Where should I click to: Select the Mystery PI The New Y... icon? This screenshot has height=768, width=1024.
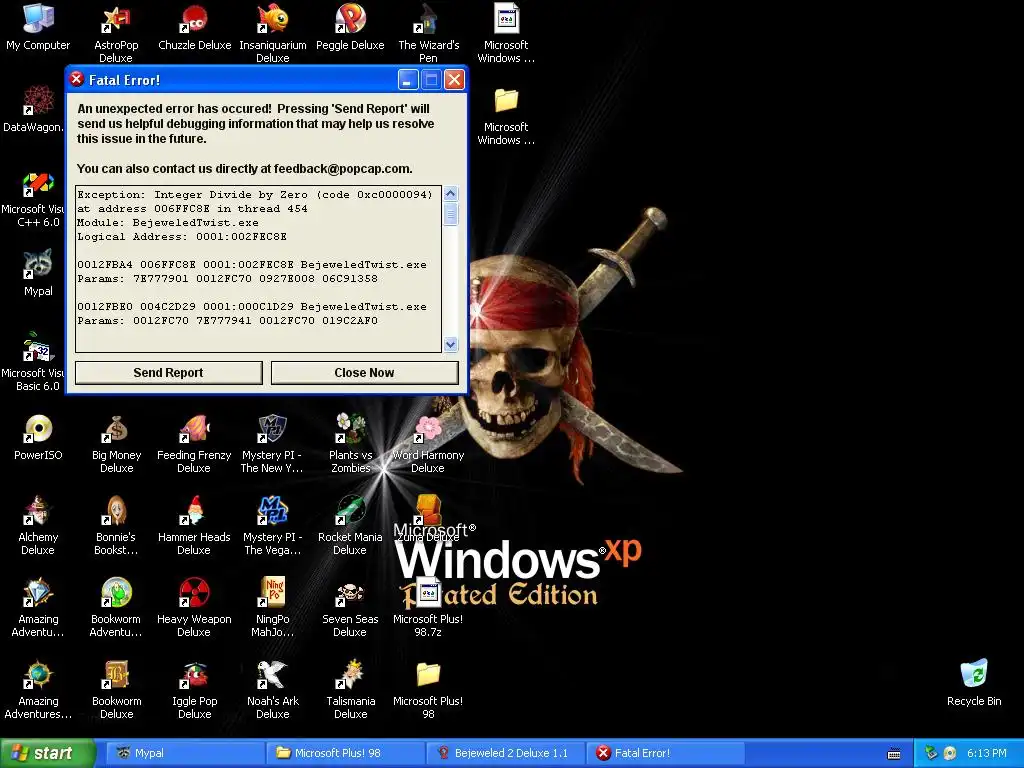[272, 429]
